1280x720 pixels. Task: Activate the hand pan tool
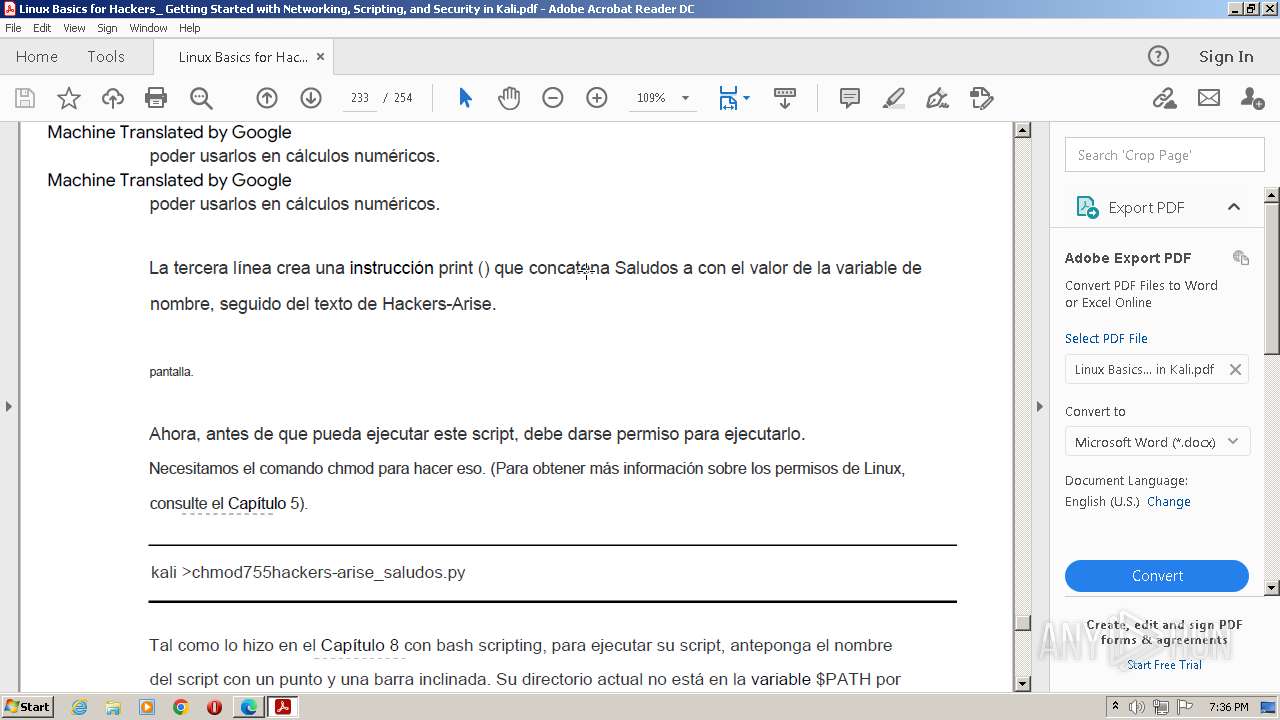click(x=509, y=98)
